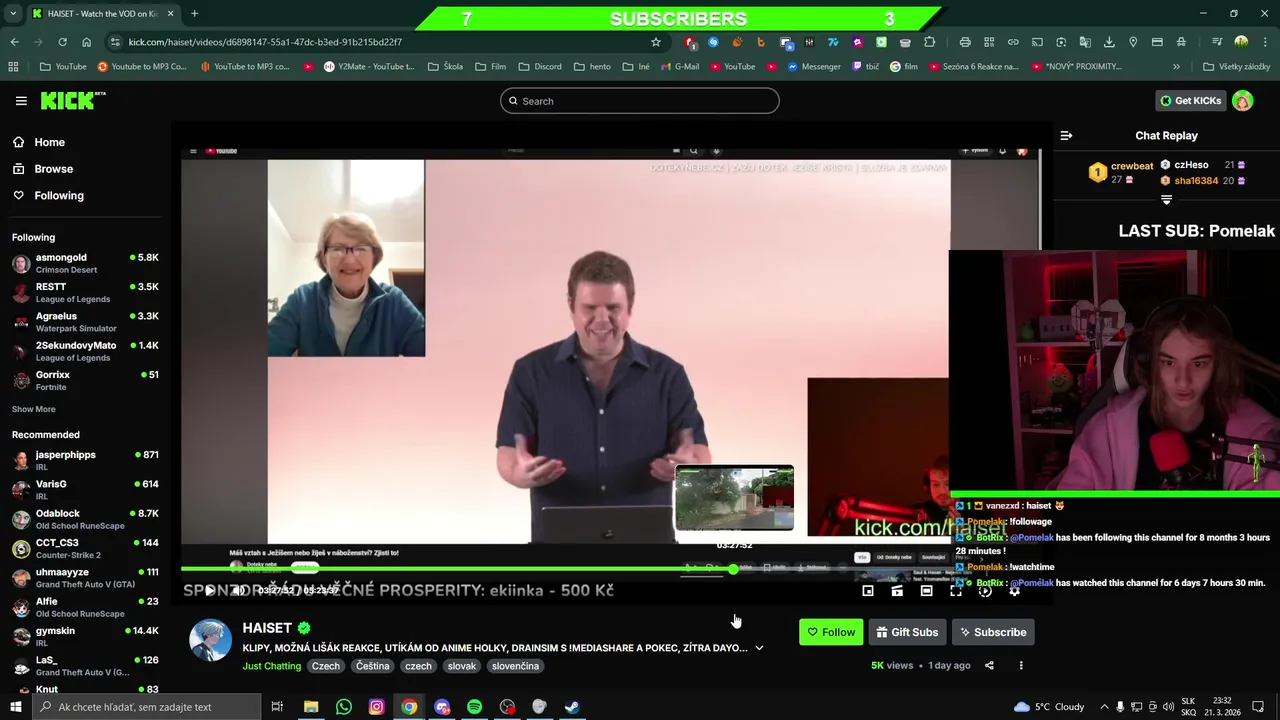Viewport: 1280px width, 720px height.
Task: Mute the video volume icon
Action: coord(238,591)
